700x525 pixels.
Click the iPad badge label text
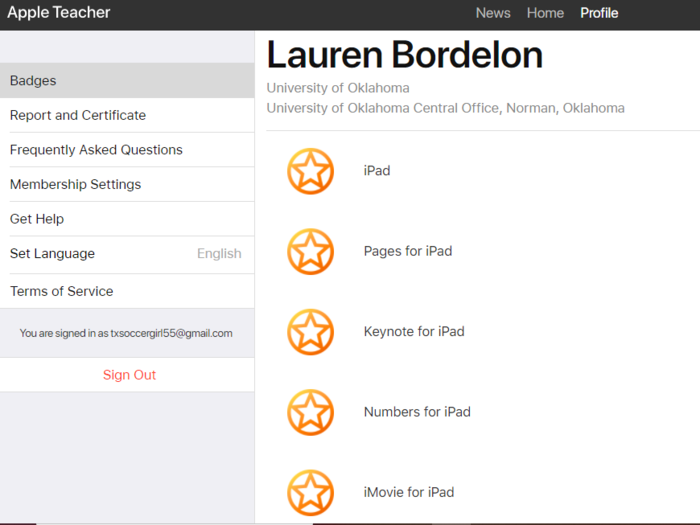[x=377, y=171]
